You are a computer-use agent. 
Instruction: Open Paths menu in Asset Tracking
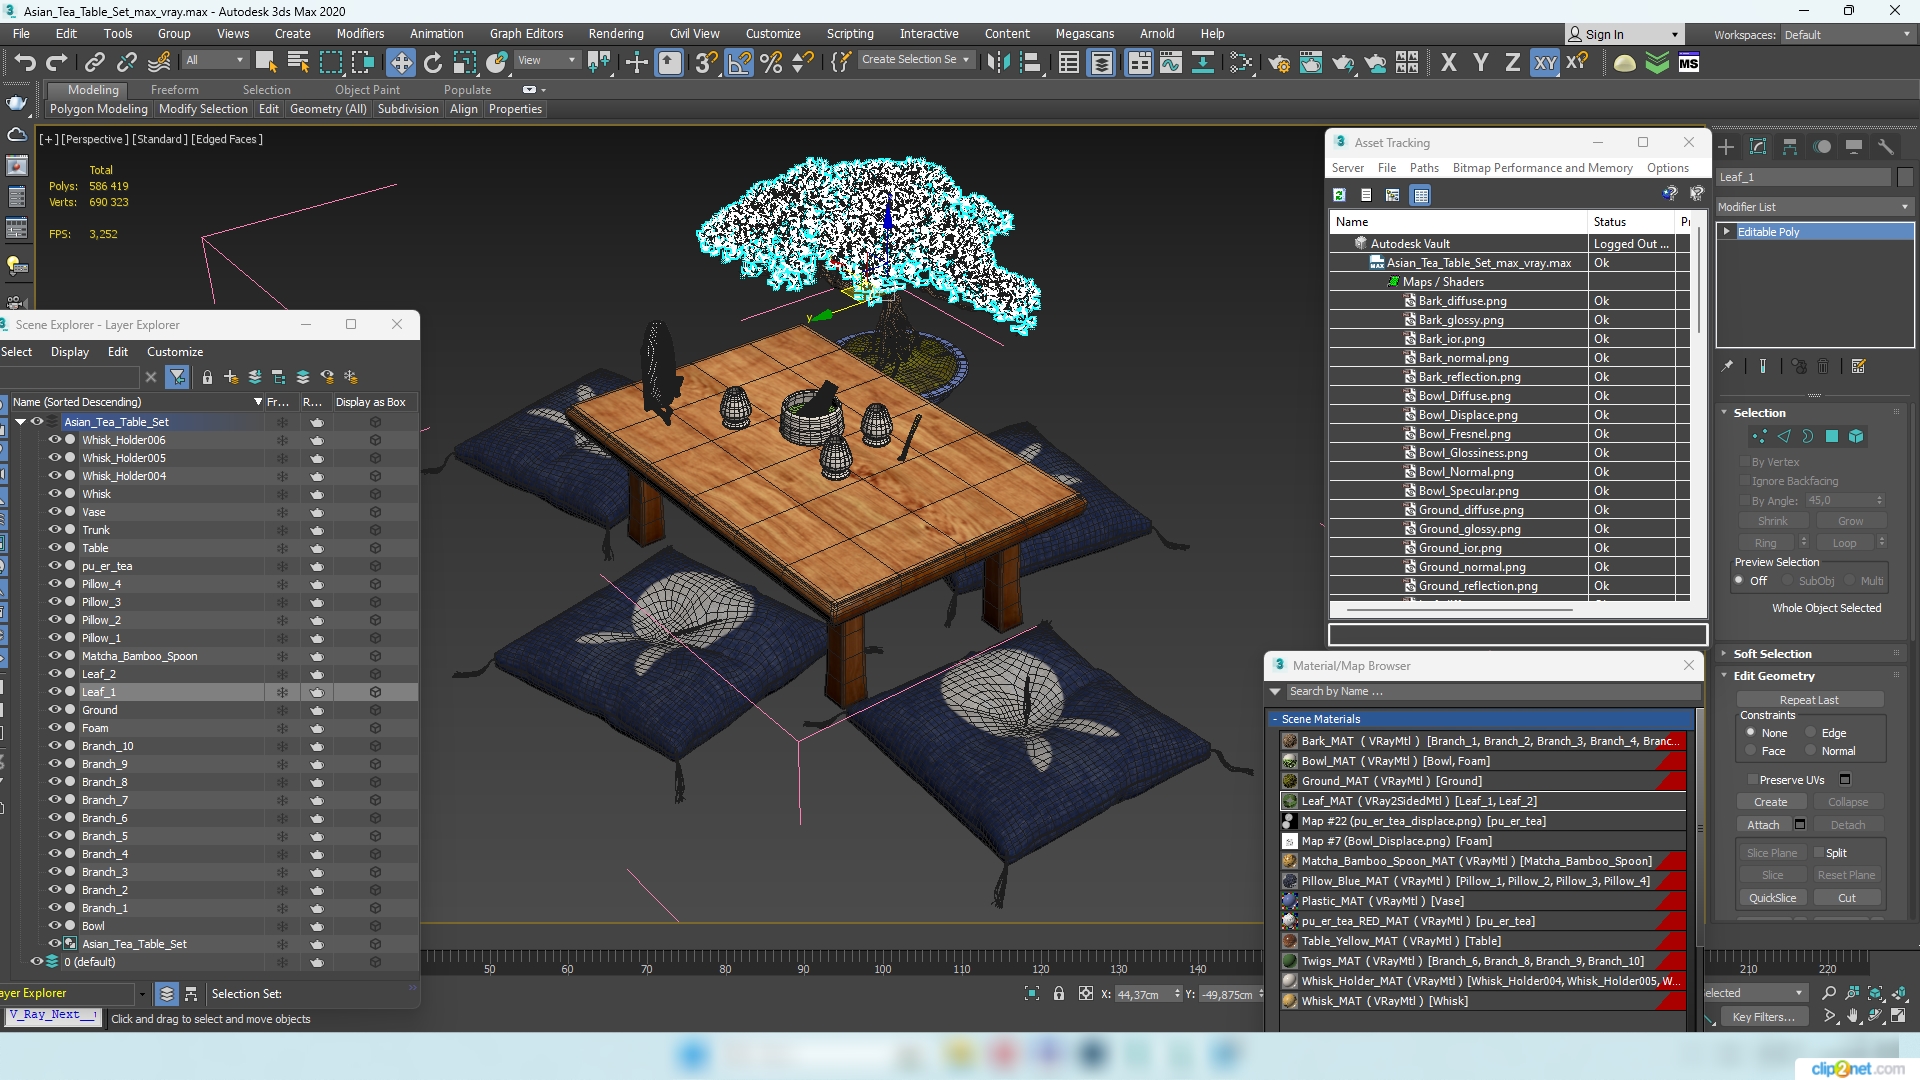1424,168
